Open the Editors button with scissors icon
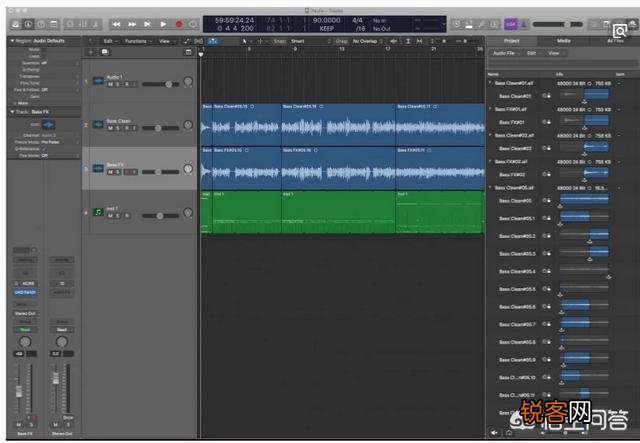This screenshot has width=640, height=443. [96, 24]
